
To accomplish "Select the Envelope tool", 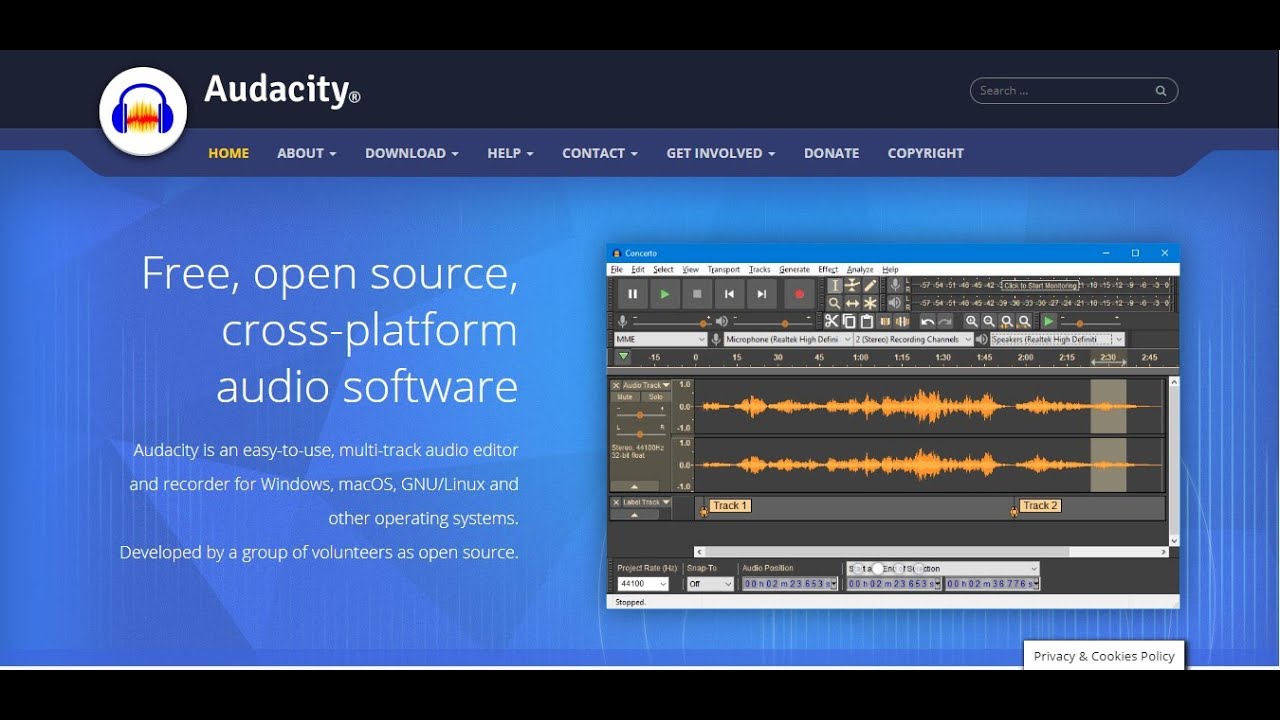I will [x=852, y=285].
